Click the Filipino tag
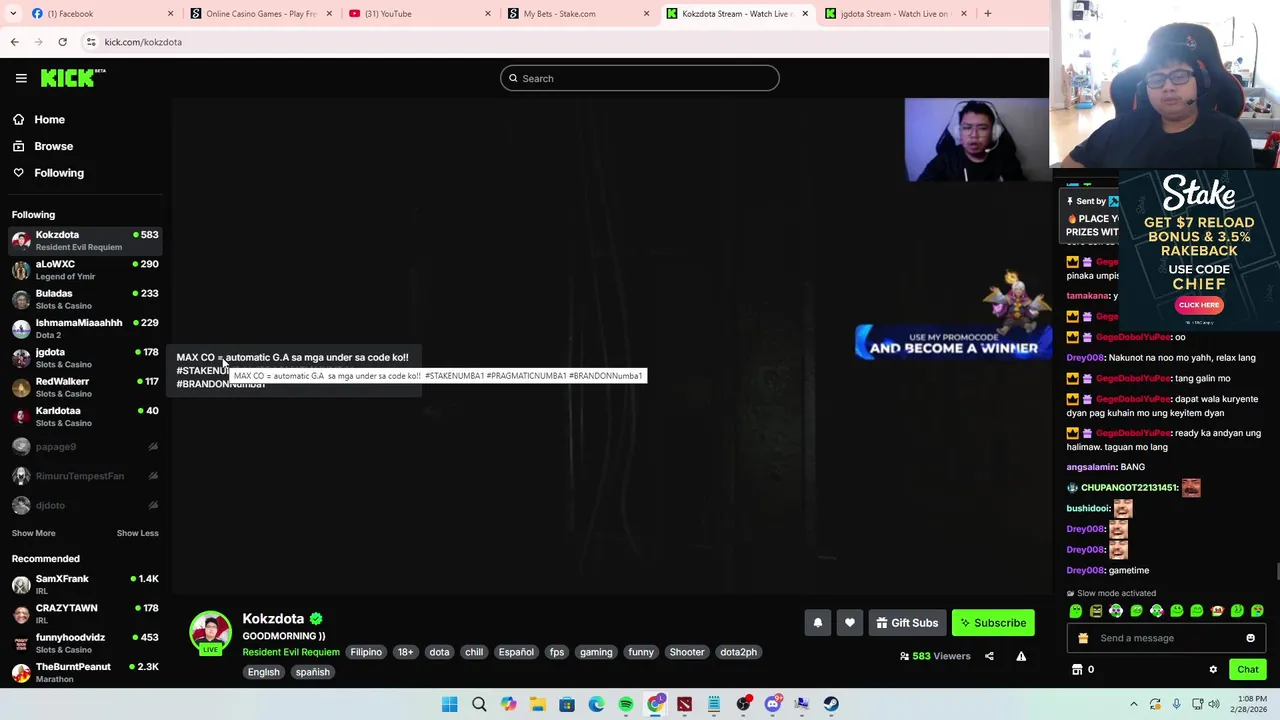 [x=366, y=652]
